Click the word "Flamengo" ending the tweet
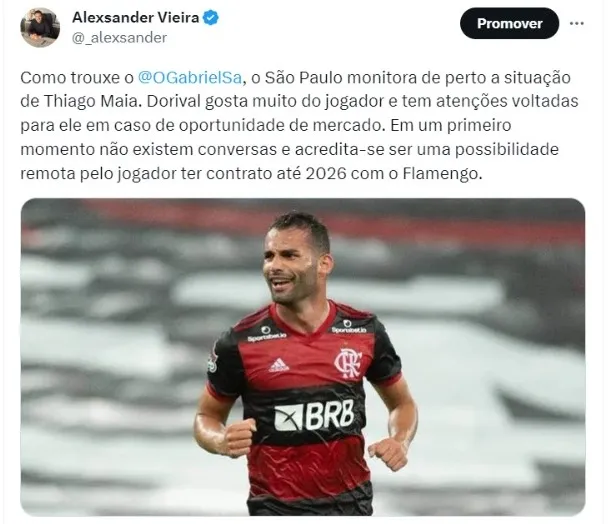Viewport: 608px width, 524px height. click(440, 174)
